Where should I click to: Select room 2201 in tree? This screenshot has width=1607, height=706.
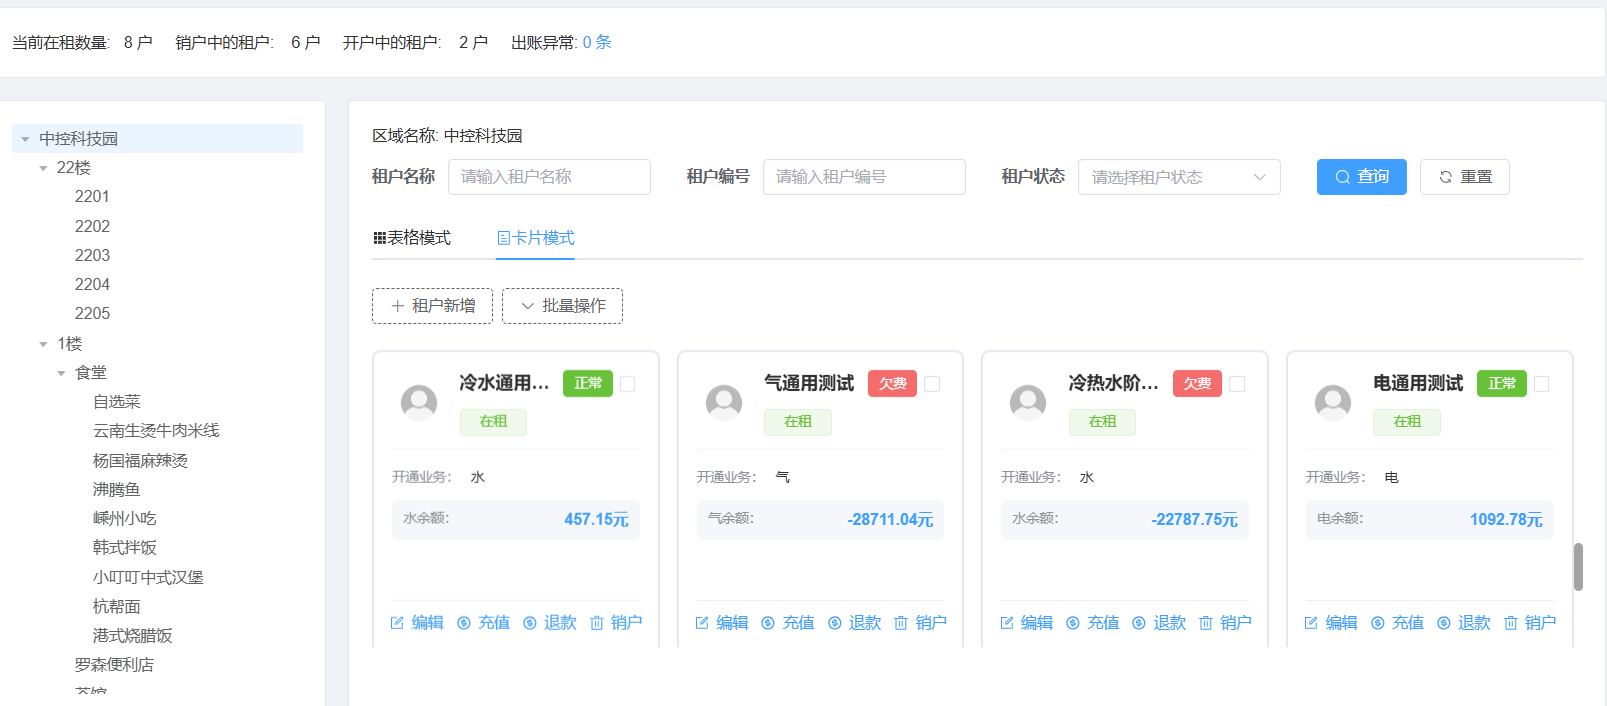pyautogui.click(x=92, y=197)
